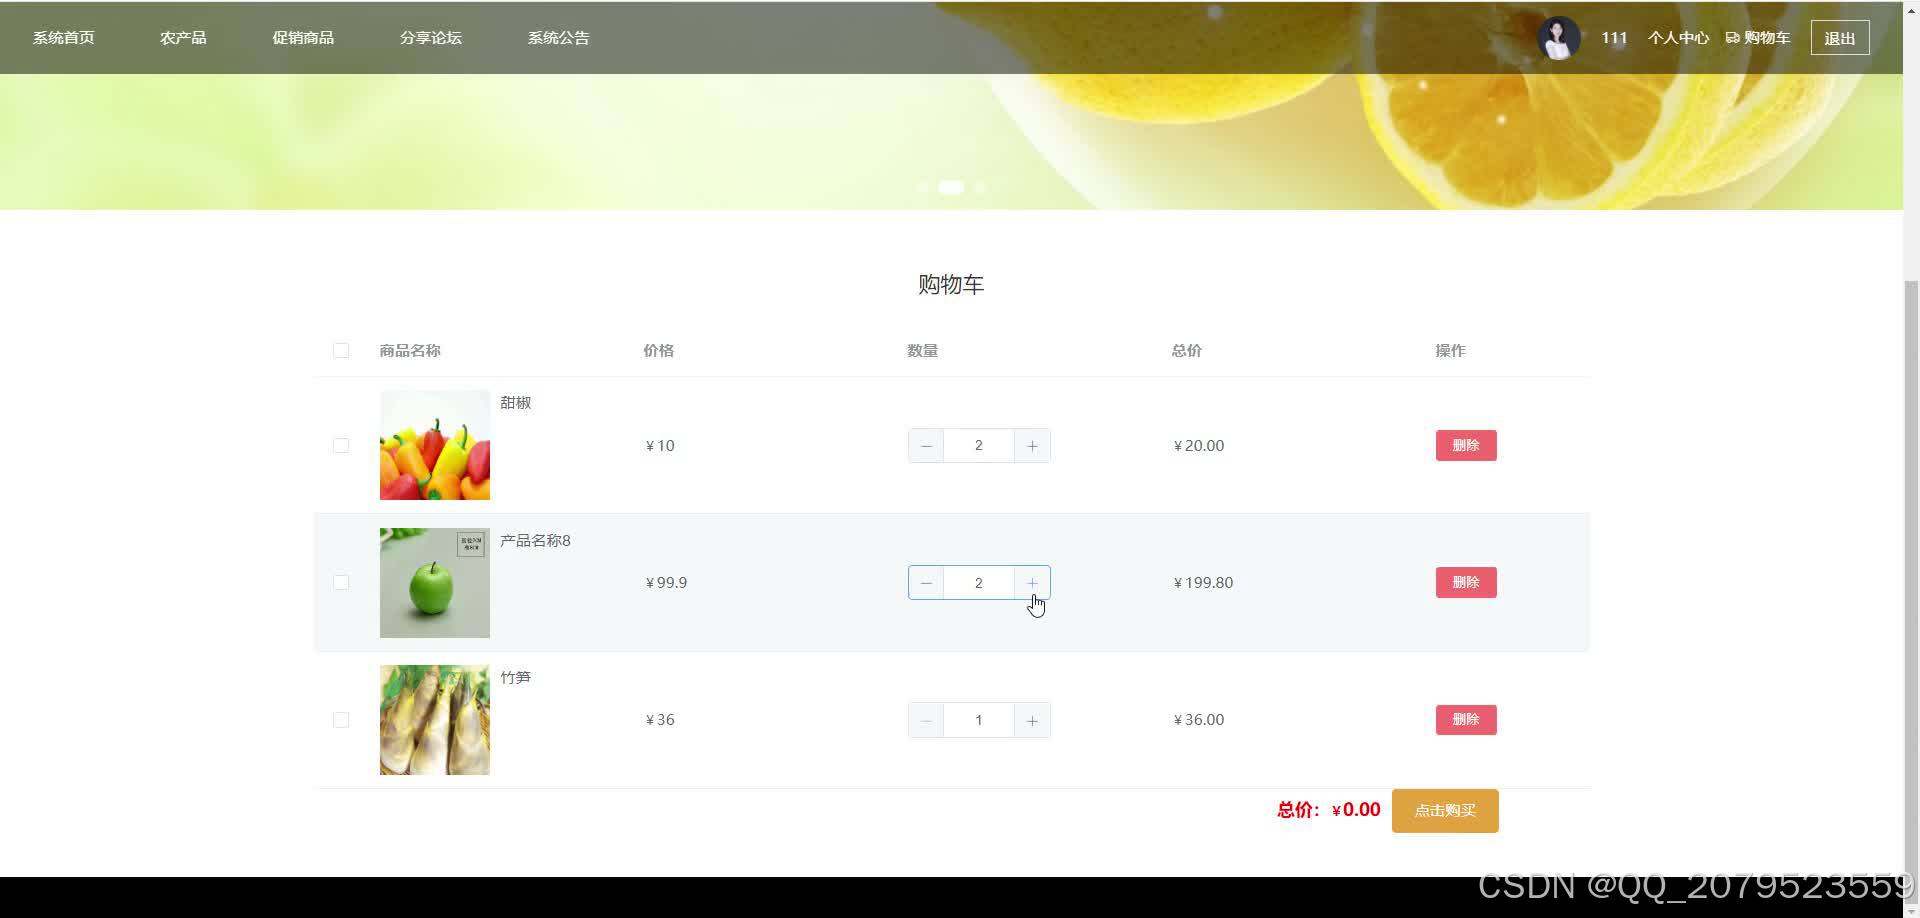Click the 退出 logout button

tap(1840, 38)
